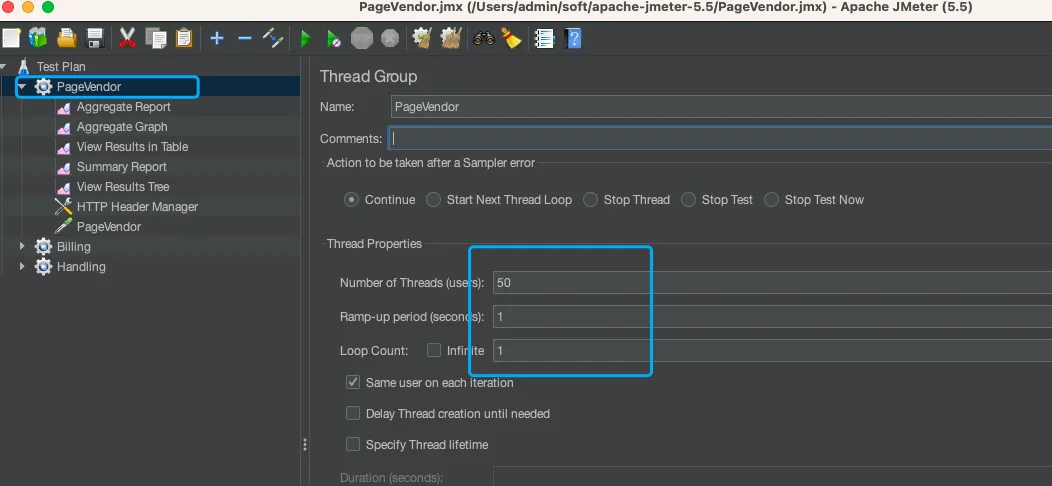This screenshot has height=486, width=1052.
Task: Click the Number of Threads field
Action: click(772, 283)
